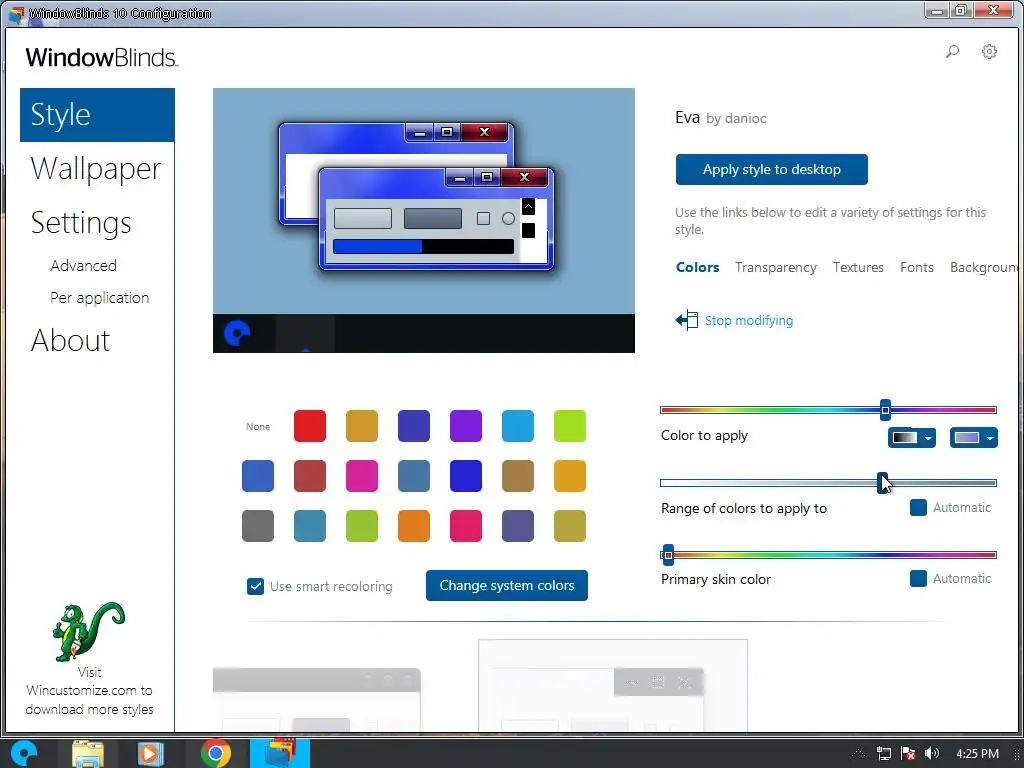Show hidden tray icons arrow
Screen dimensions: 1024x768
click(x=859, y=753)
